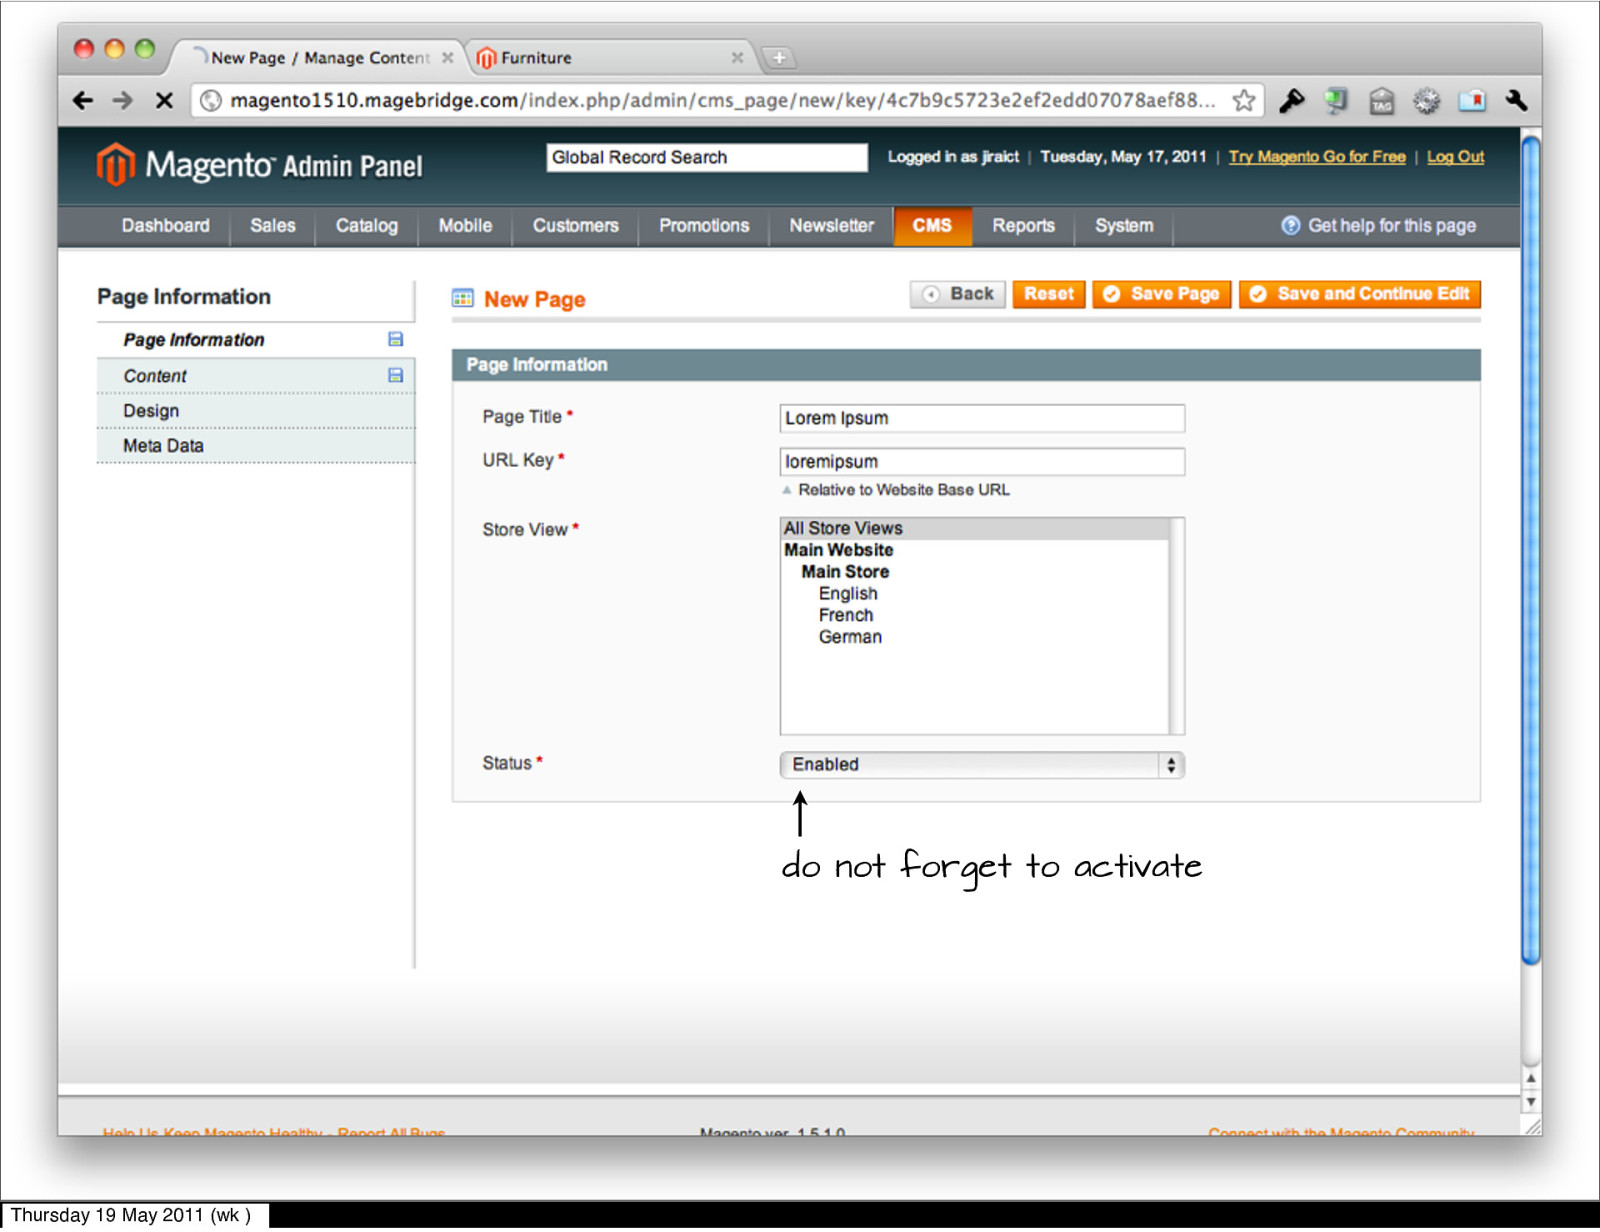Viewport: 1600px width, 1232px height.
Task: Open a new browser tab
Action: (779, 58)
